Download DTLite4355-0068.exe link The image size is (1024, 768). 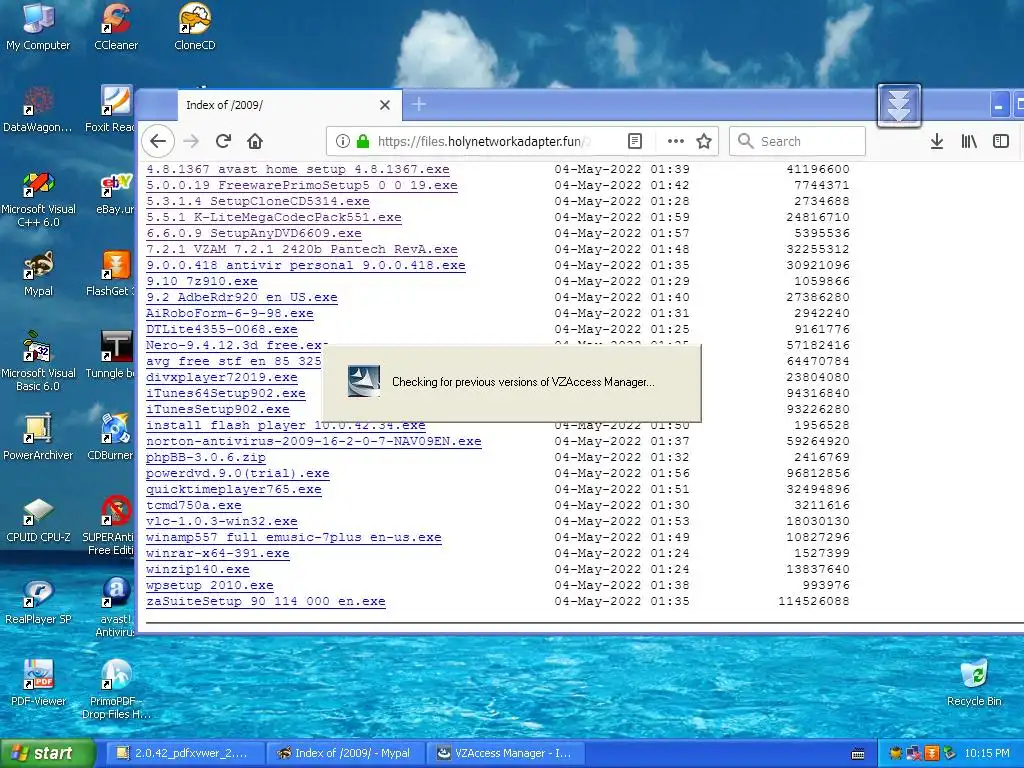tap(221, 329)
